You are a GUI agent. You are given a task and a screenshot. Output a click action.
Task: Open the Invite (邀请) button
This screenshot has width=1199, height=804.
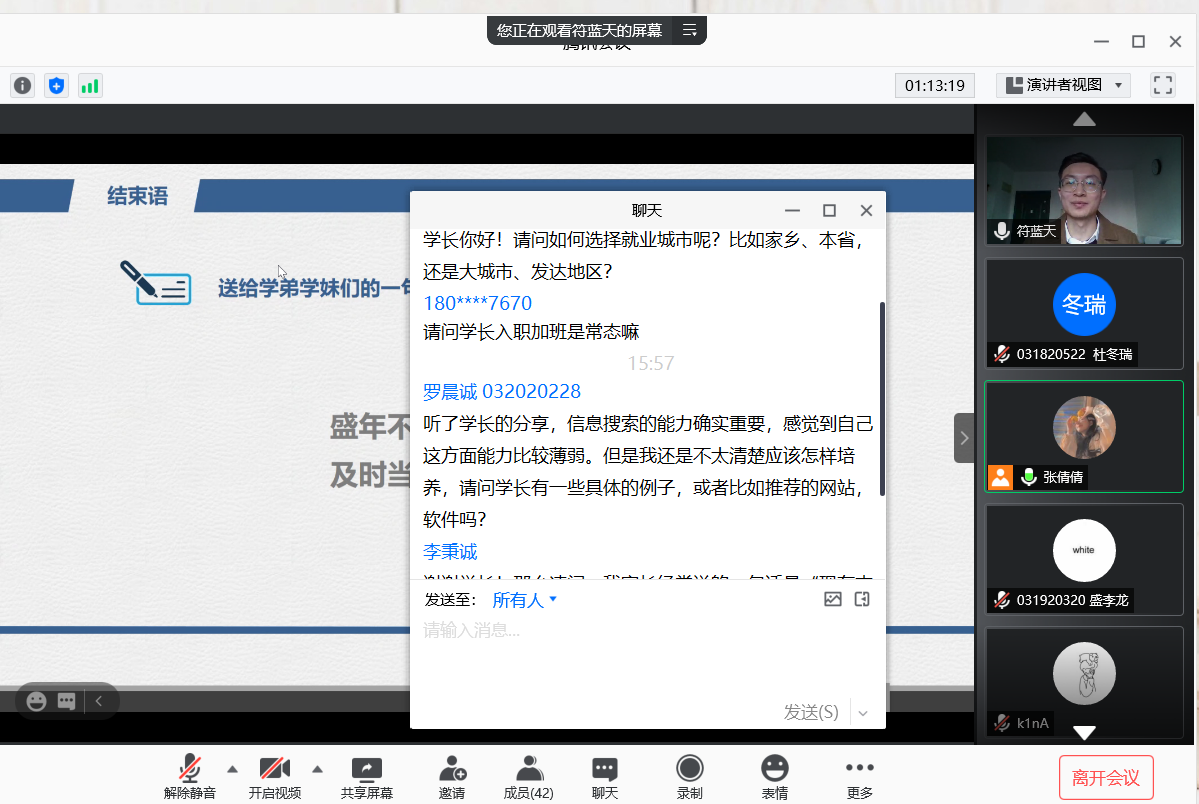point(452,777)
